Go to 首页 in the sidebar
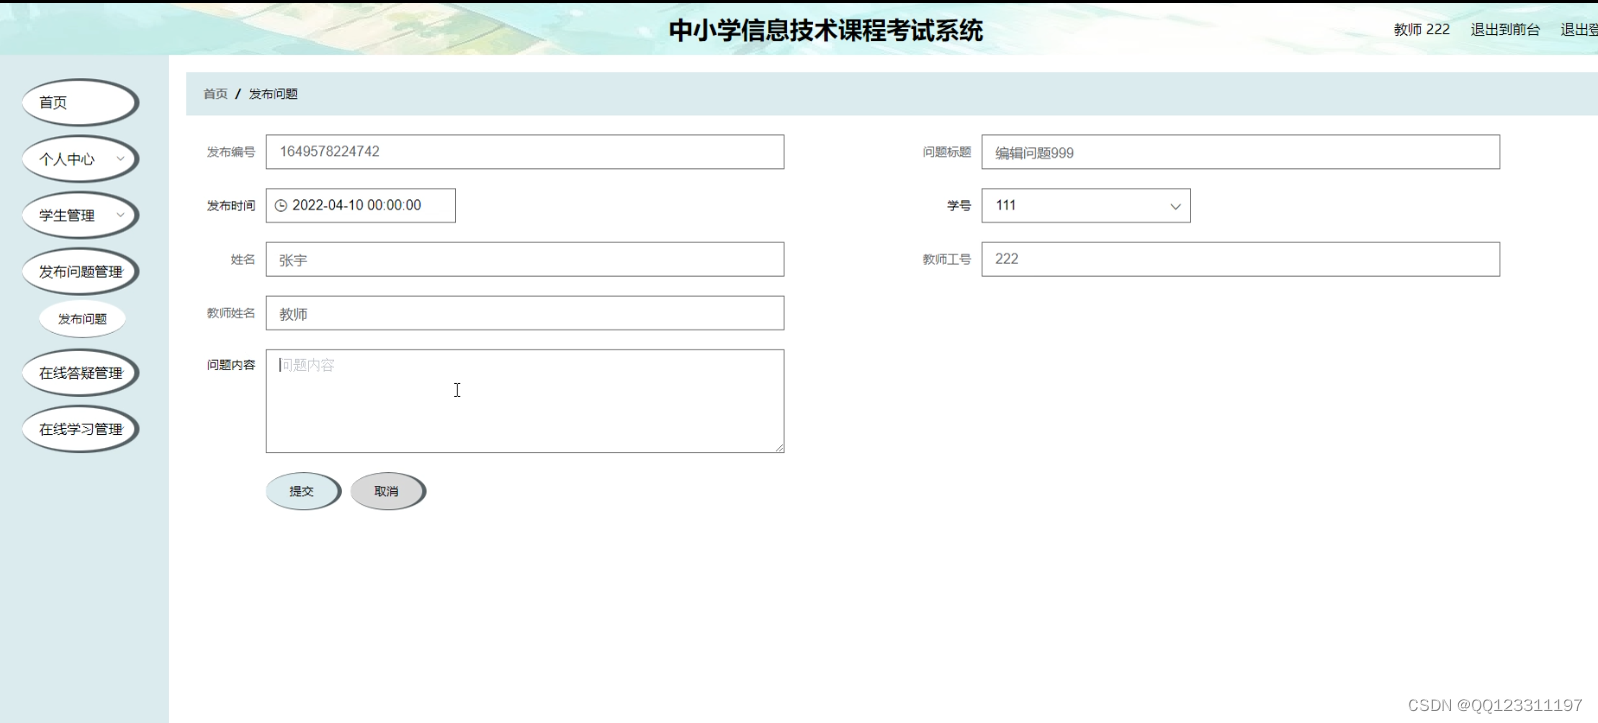Viewport: 1598px width, 723px height. click(80, 102)
